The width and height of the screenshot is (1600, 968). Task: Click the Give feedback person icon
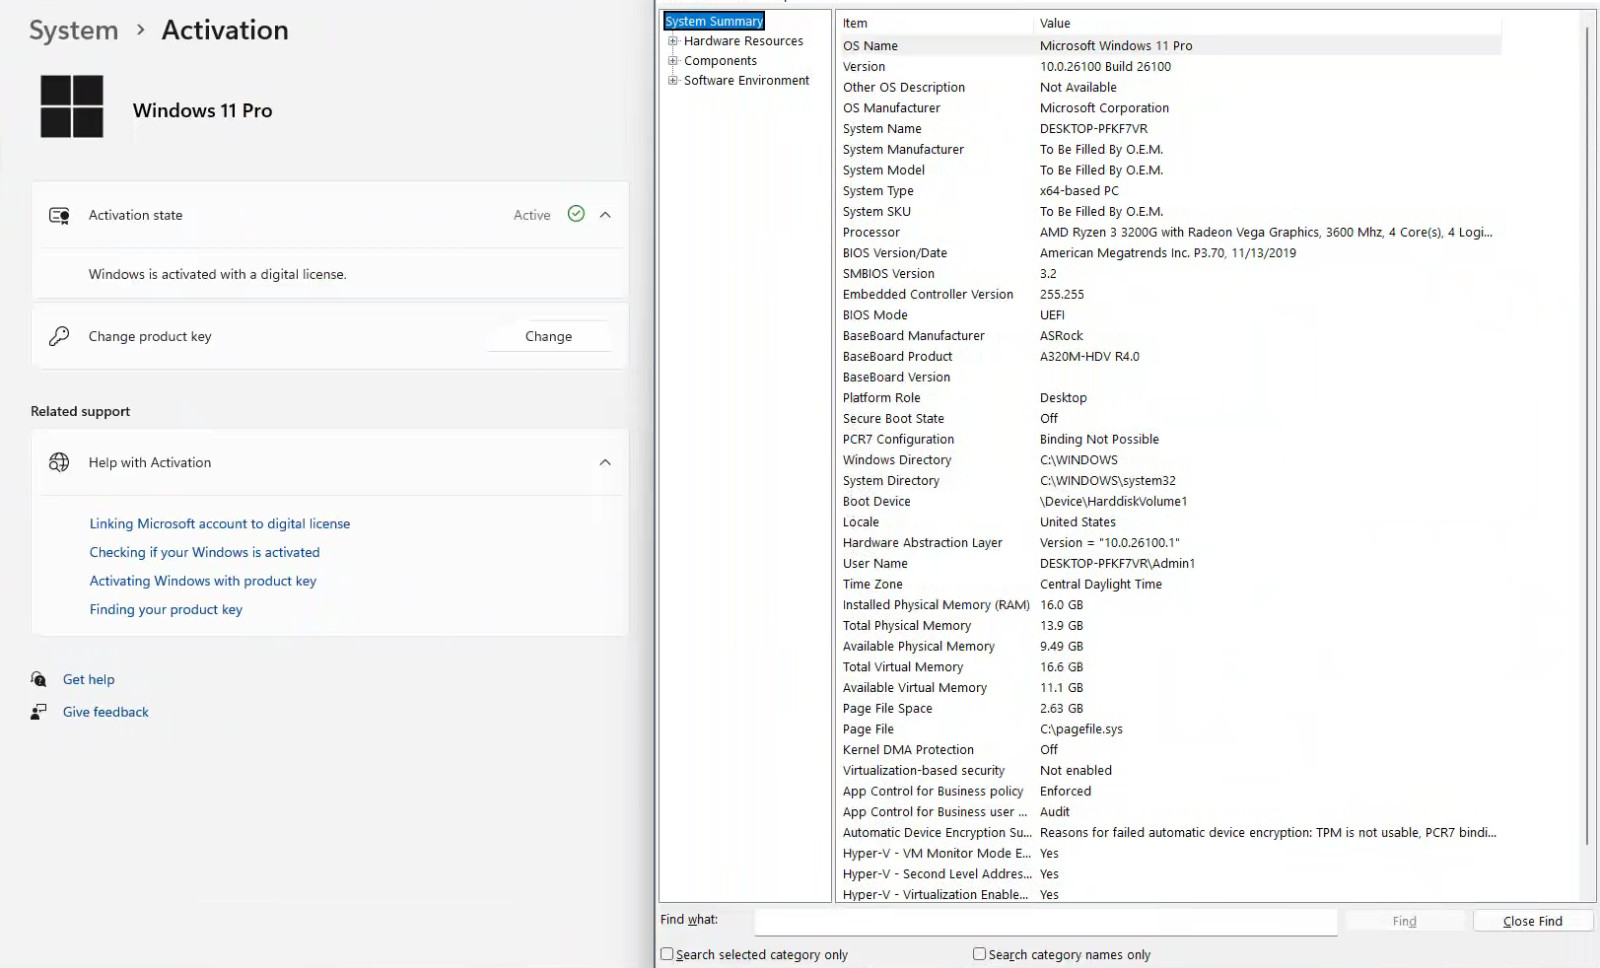coord(39,712)
